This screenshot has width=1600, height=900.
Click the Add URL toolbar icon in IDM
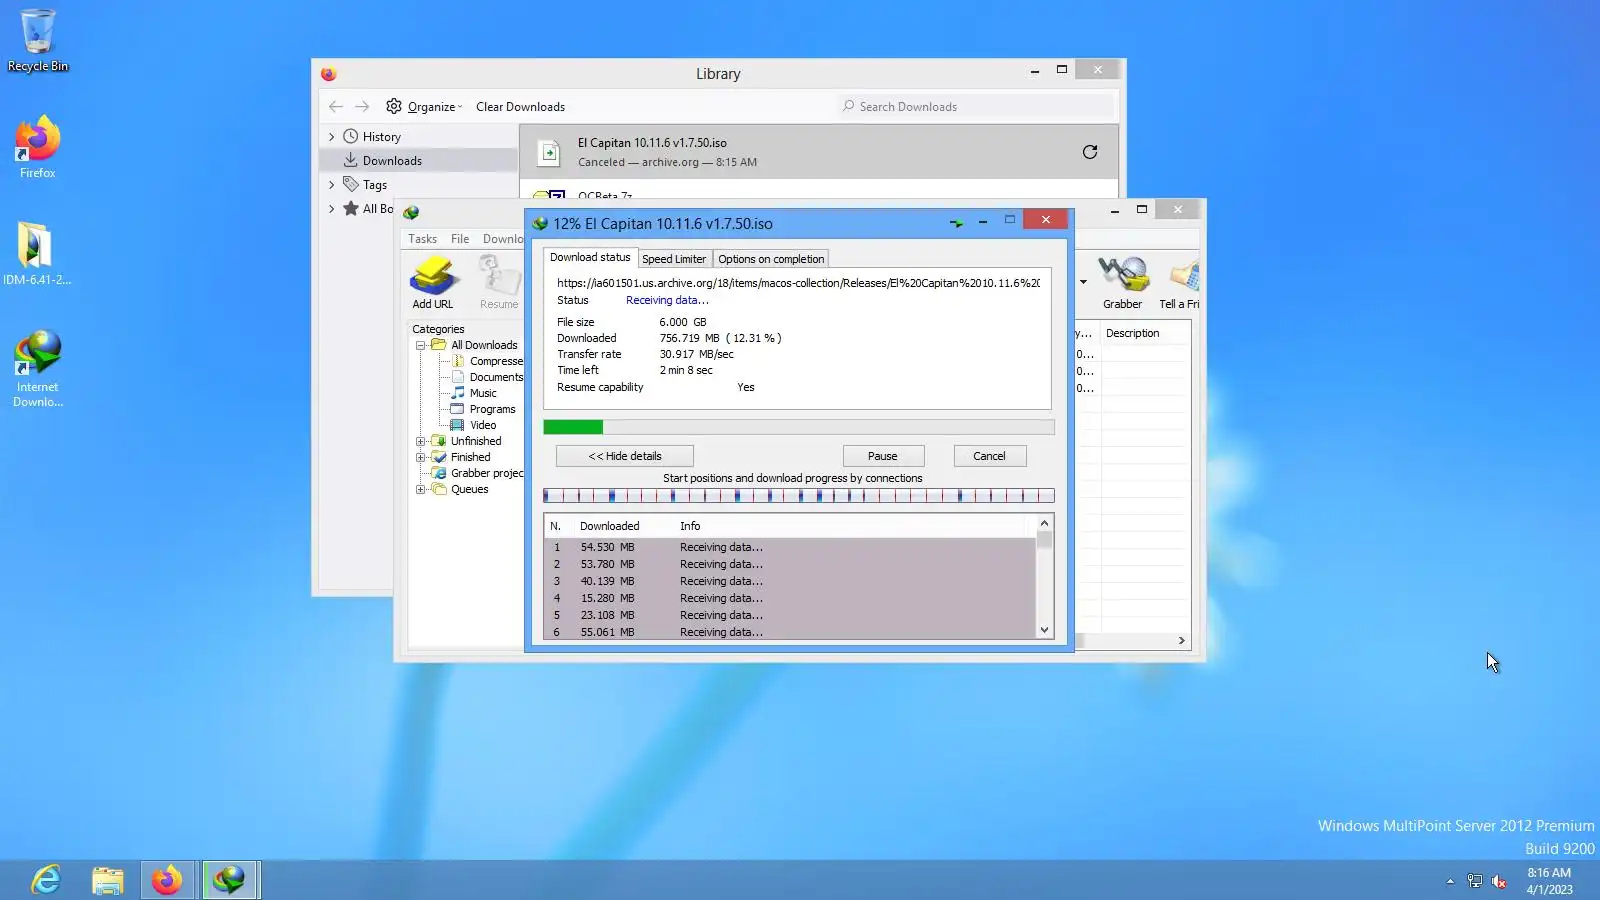(433, 282)
